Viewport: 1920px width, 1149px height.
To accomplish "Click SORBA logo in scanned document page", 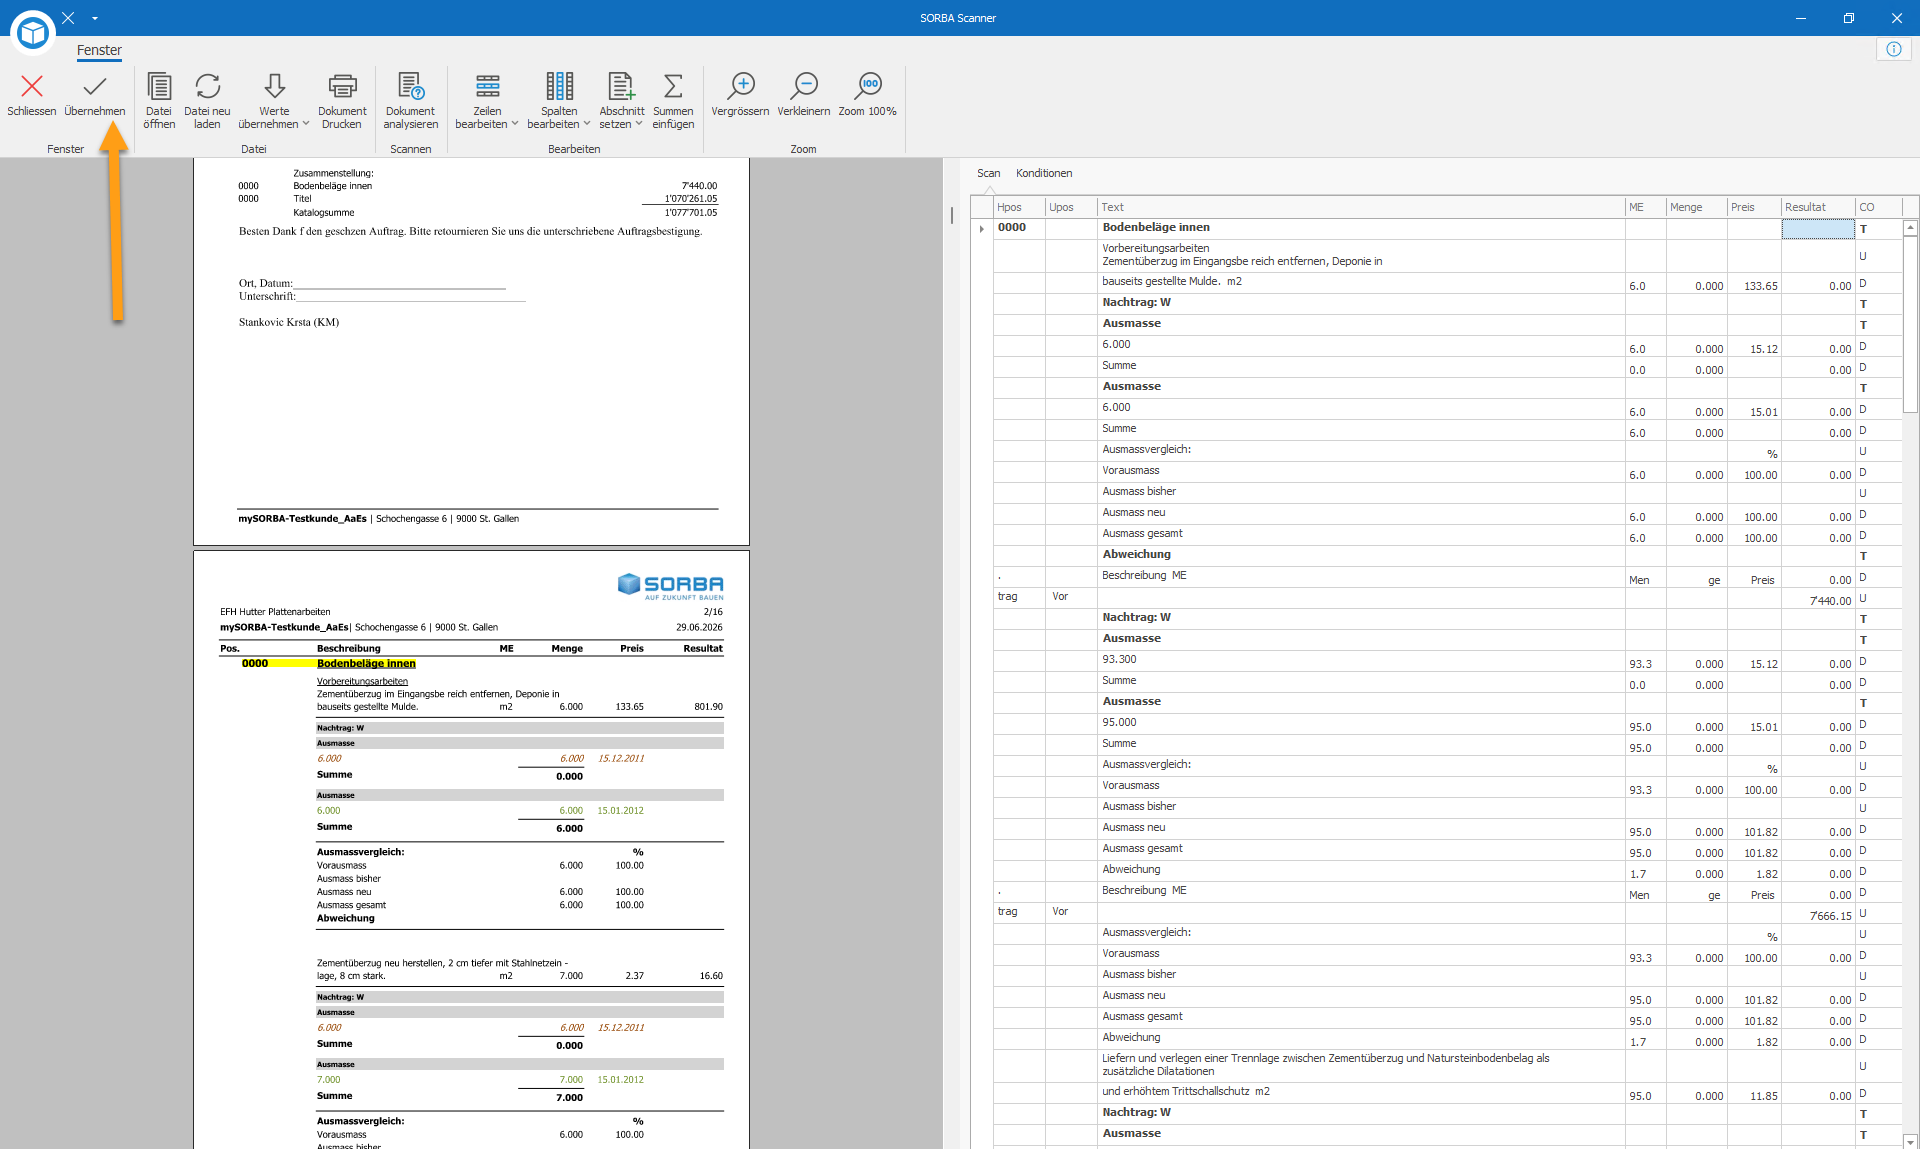I will pos(670,586).
